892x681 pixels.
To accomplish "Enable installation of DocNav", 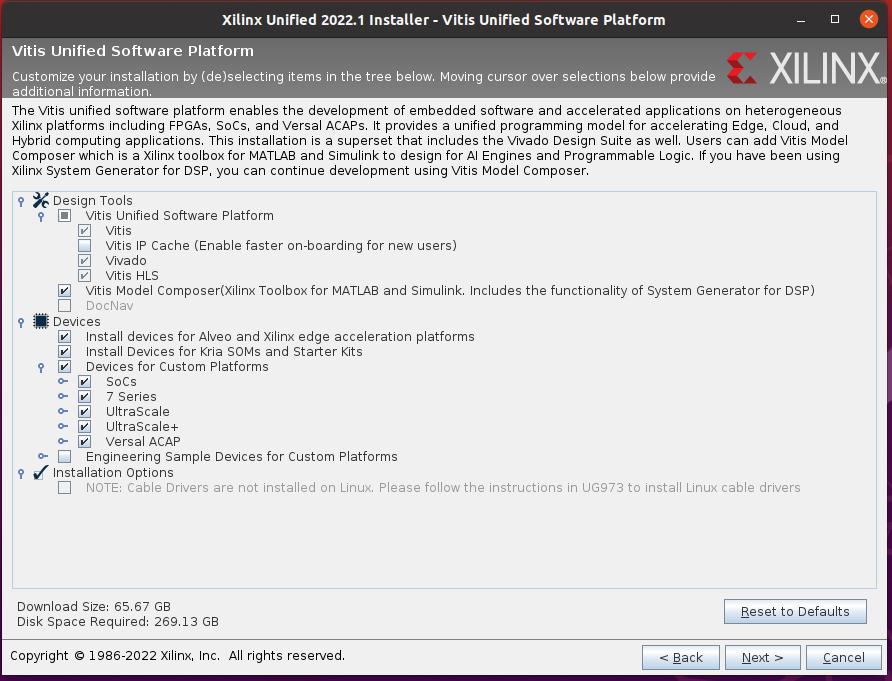I will (x=64, y=305).
